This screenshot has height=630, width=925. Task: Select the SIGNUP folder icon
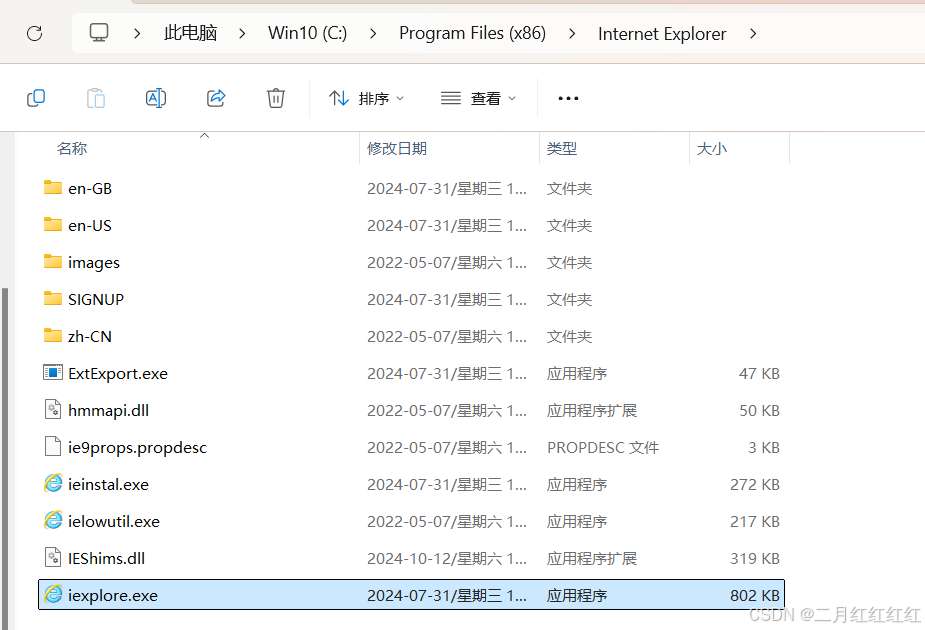coord(53,298)
